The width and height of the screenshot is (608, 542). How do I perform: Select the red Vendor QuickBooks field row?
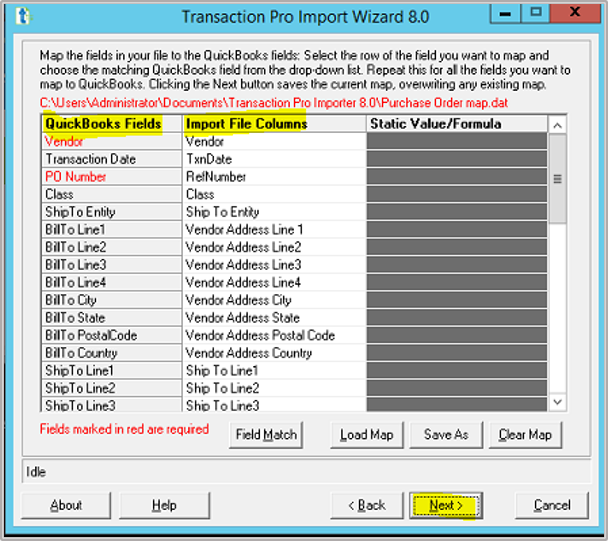click(111, 142)
